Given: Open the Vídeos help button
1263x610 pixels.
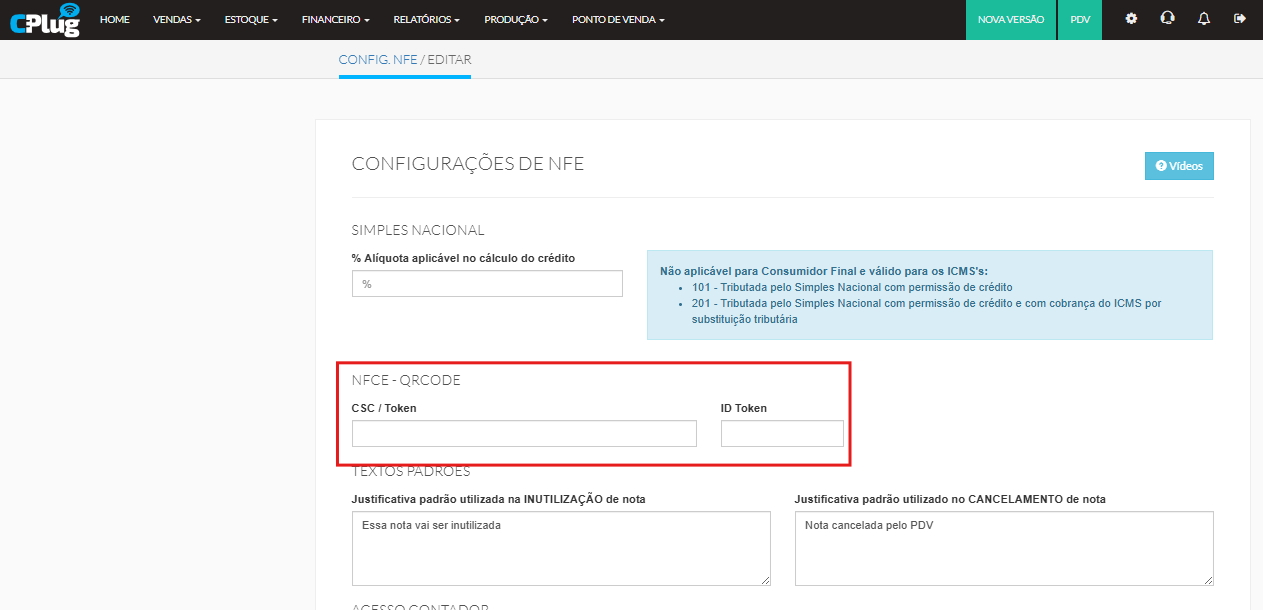Looking at the screenshot, I should pyautogui.click(x=1178, y=166).
